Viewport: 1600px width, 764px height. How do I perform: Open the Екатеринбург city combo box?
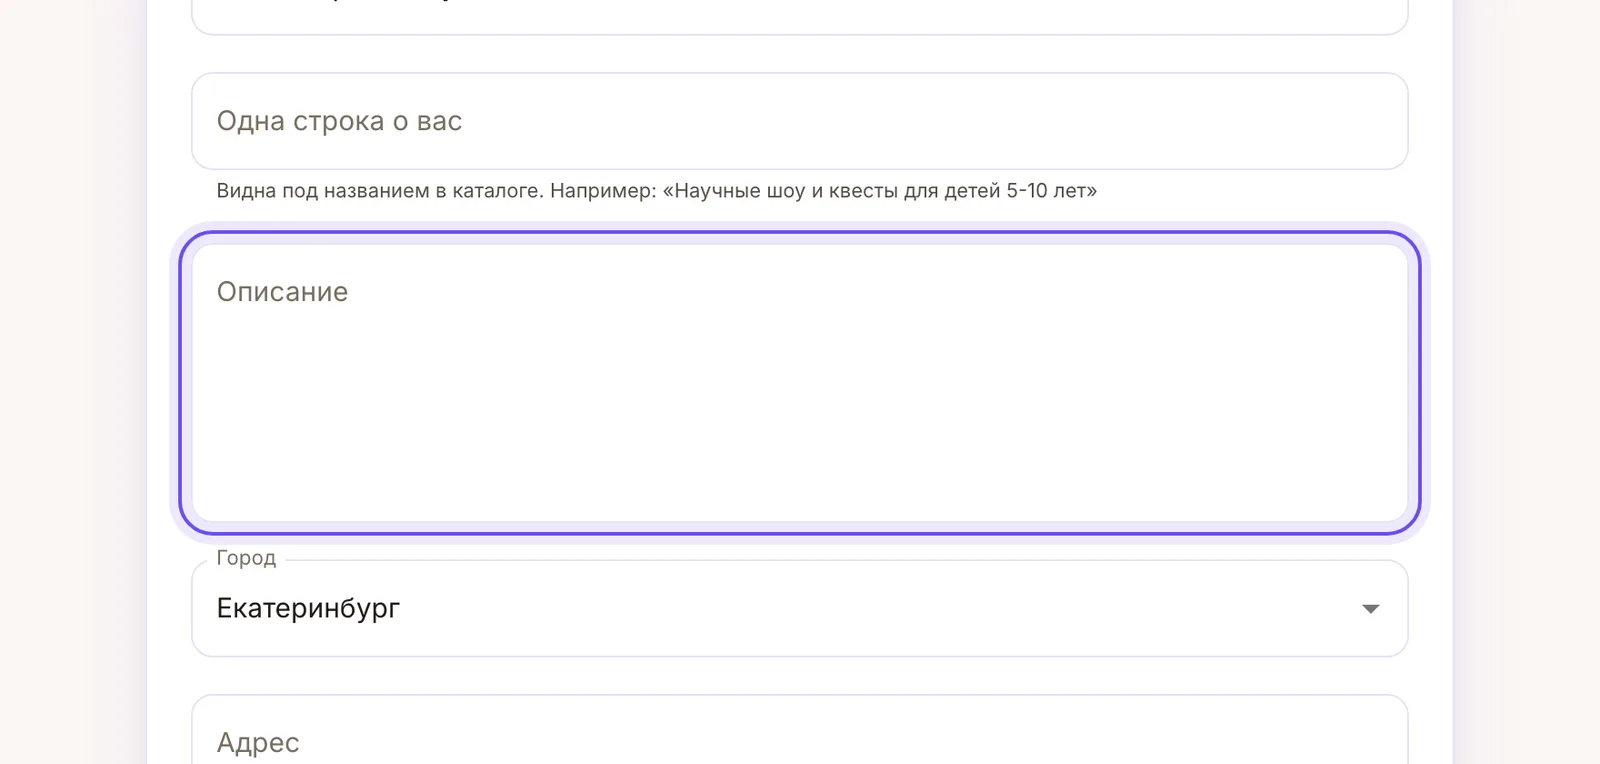click(800, 608)
